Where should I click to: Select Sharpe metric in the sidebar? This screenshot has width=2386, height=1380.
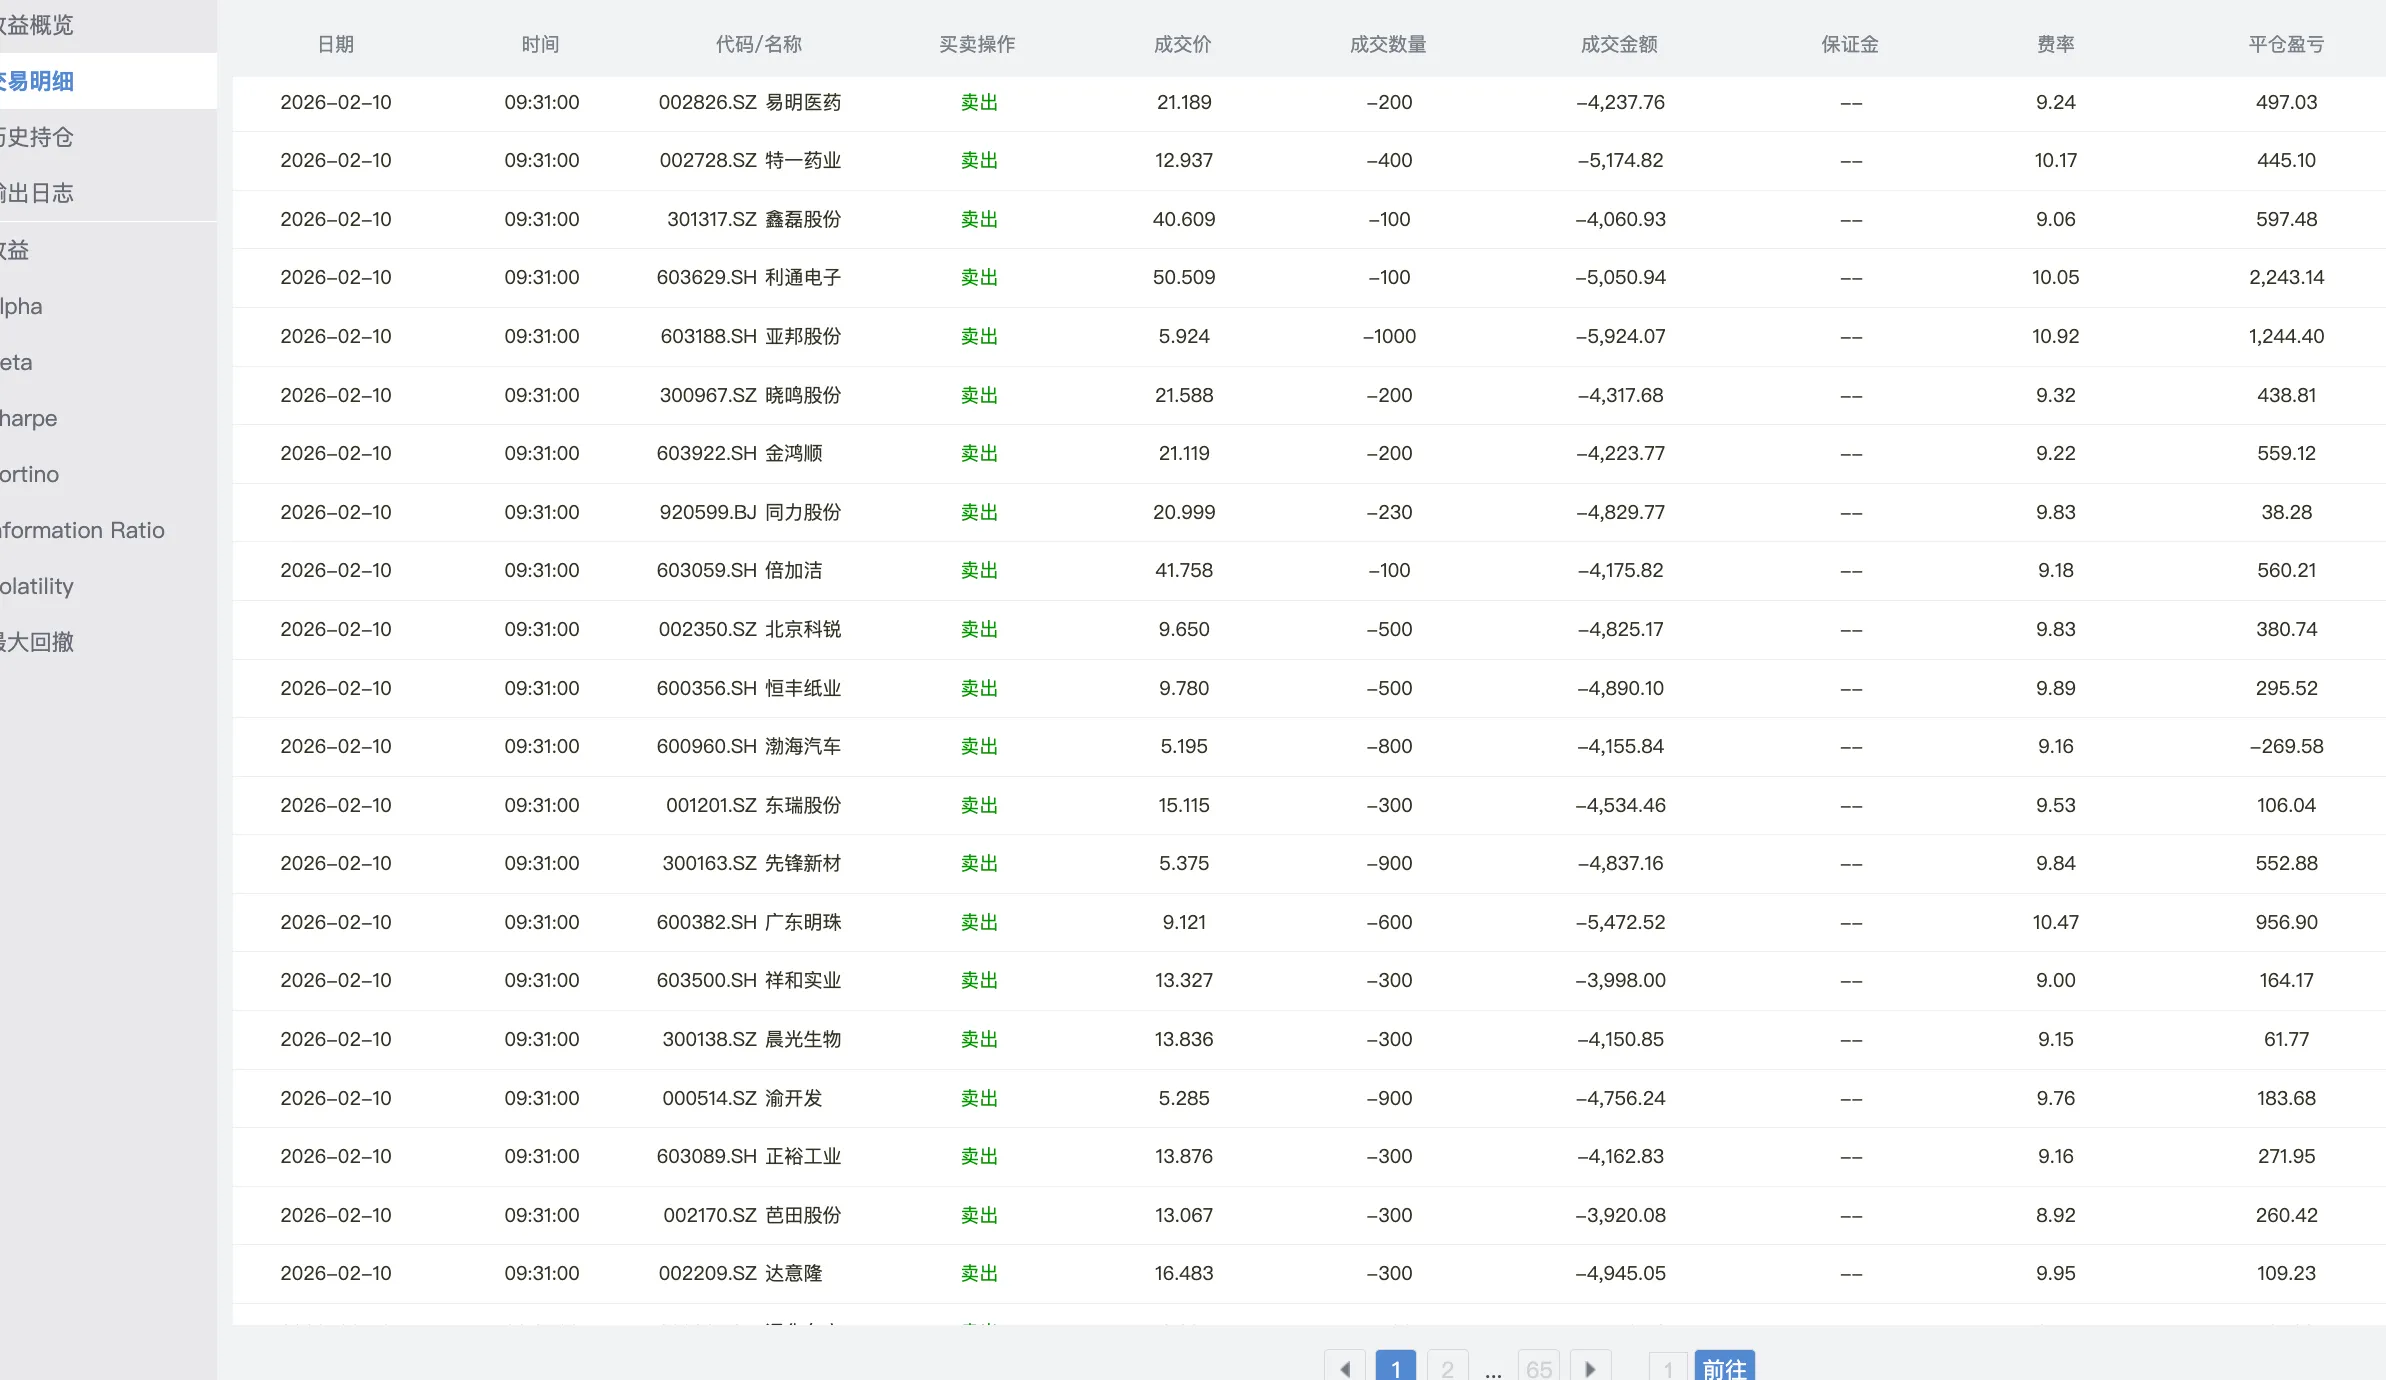point(30,418)
